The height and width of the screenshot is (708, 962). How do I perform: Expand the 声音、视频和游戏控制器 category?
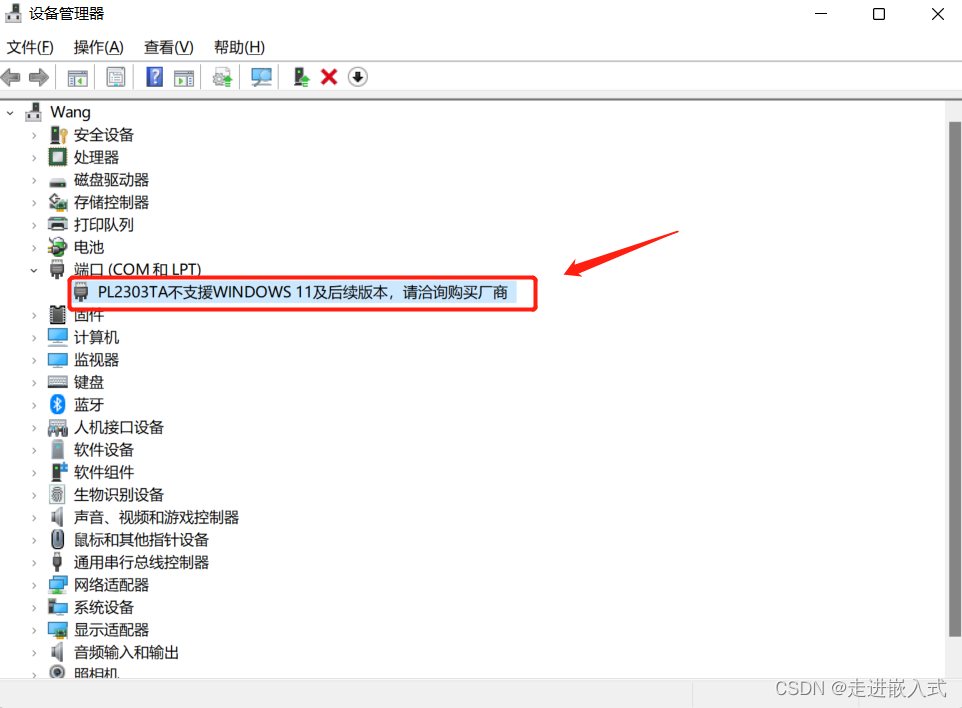coord(34,518)
